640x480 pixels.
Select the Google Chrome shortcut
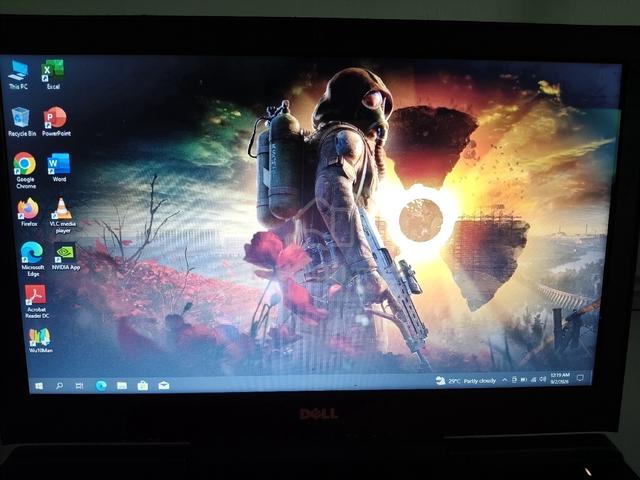(25, 171)
